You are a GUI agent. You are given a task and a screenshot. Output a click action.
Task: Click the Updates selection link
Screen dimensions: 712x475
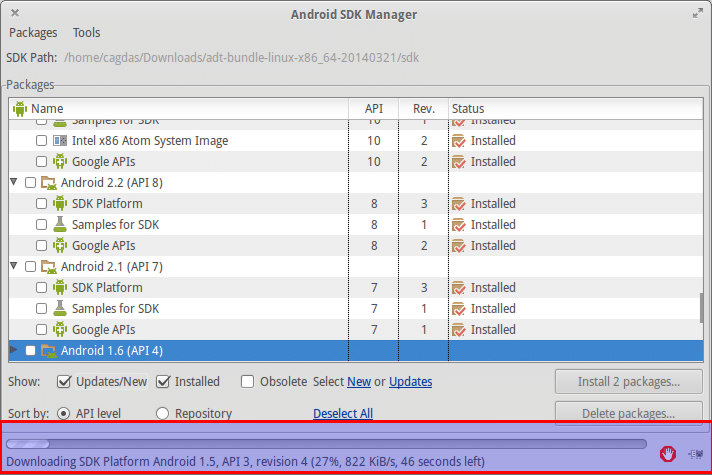click(x=410, y=382)
